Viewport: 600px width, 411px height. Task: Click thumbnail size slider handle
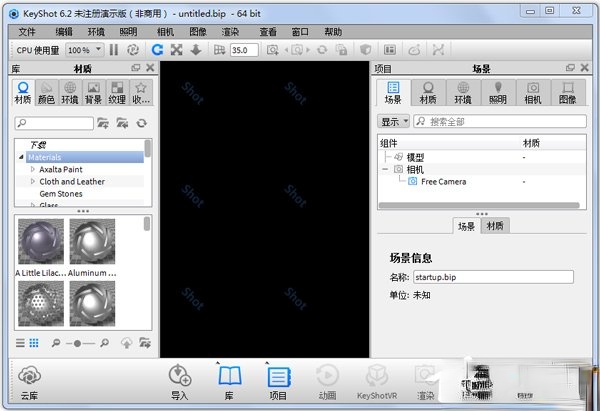click(77, 343)
